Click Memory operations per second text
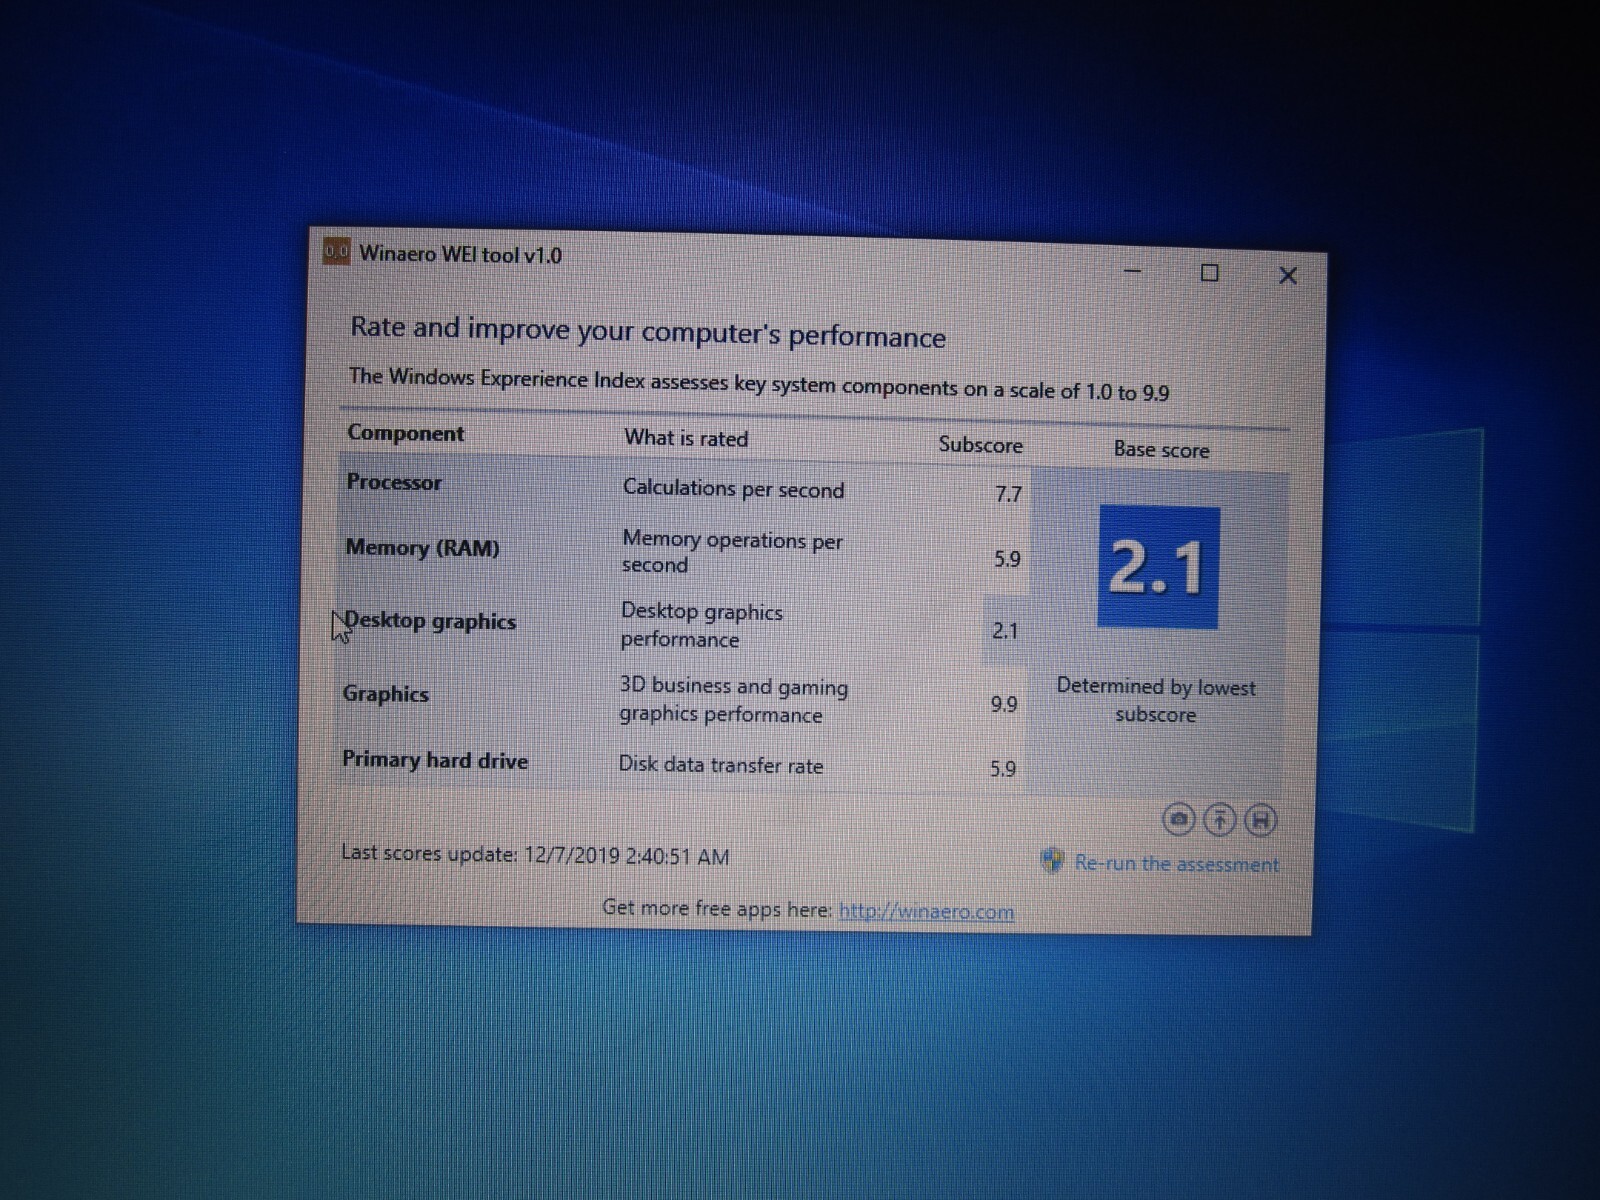The image size is (1600, 1200). click(732, 552)
